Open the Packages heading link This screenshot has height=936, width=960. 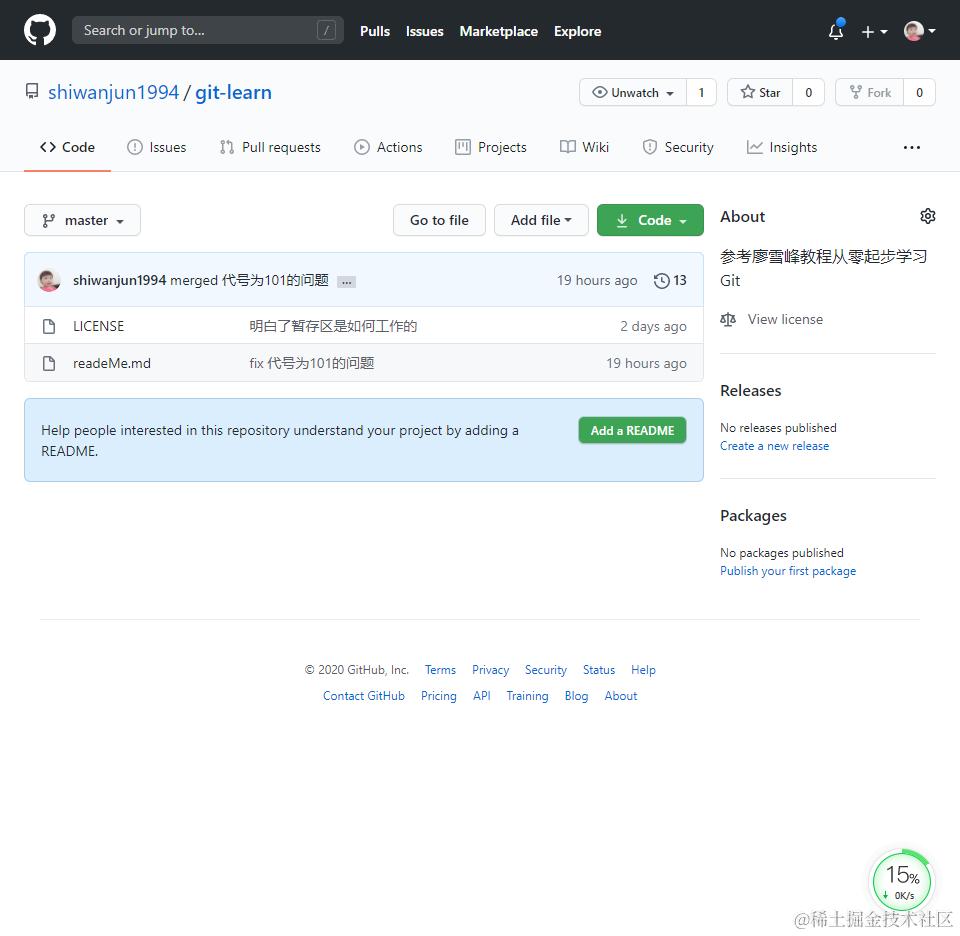(753, 516)
